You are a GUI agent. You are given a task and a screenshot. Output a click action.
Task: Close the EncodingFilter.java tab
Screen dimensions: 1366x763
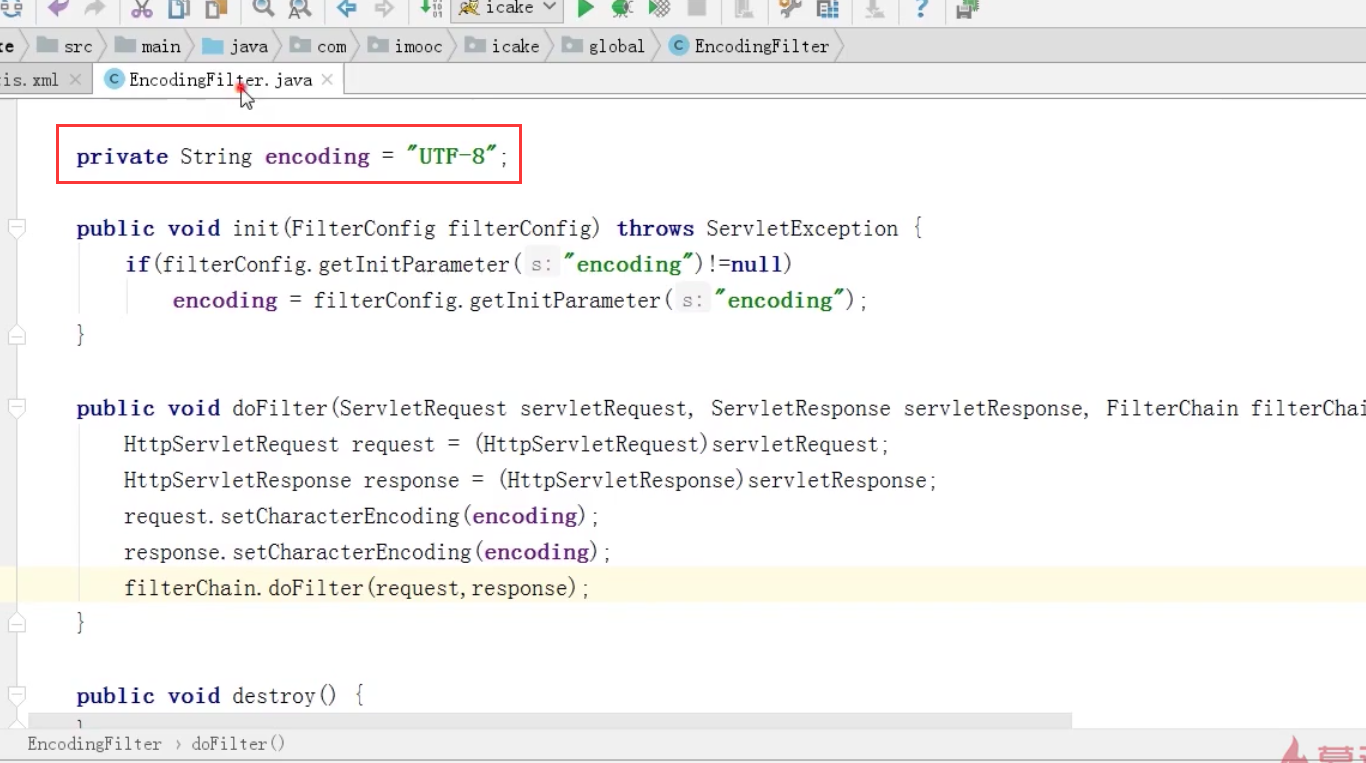[327, 80]
